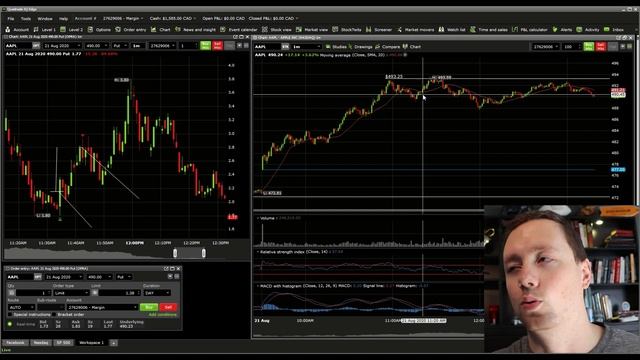This screenshot has width=640, height=360.
Task: Open the Account toolbar icon
Action: 17,29
